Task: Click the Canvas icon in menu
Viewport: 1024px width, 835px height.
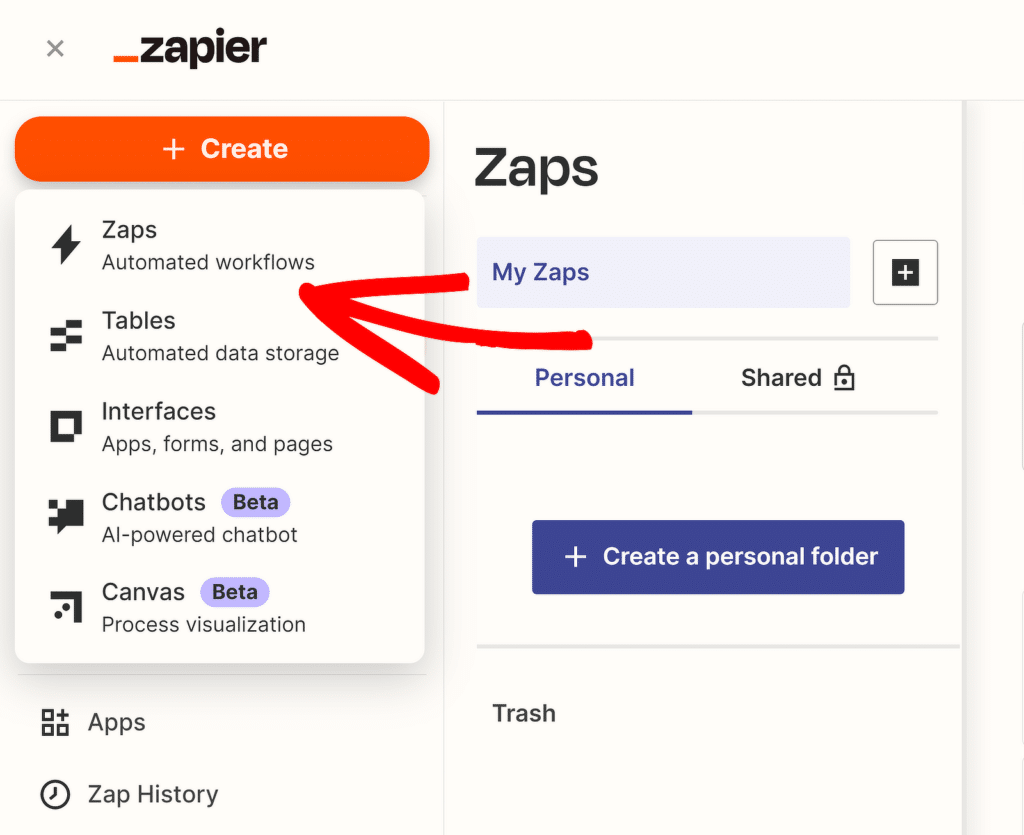Action: (66, 607)
